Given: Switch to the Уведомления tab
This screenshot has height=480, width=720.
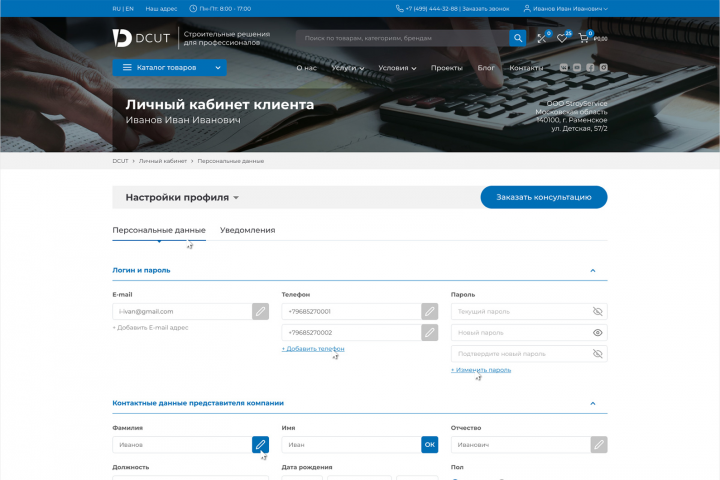Looking at the screenshot, I should [x=248, y=230].
